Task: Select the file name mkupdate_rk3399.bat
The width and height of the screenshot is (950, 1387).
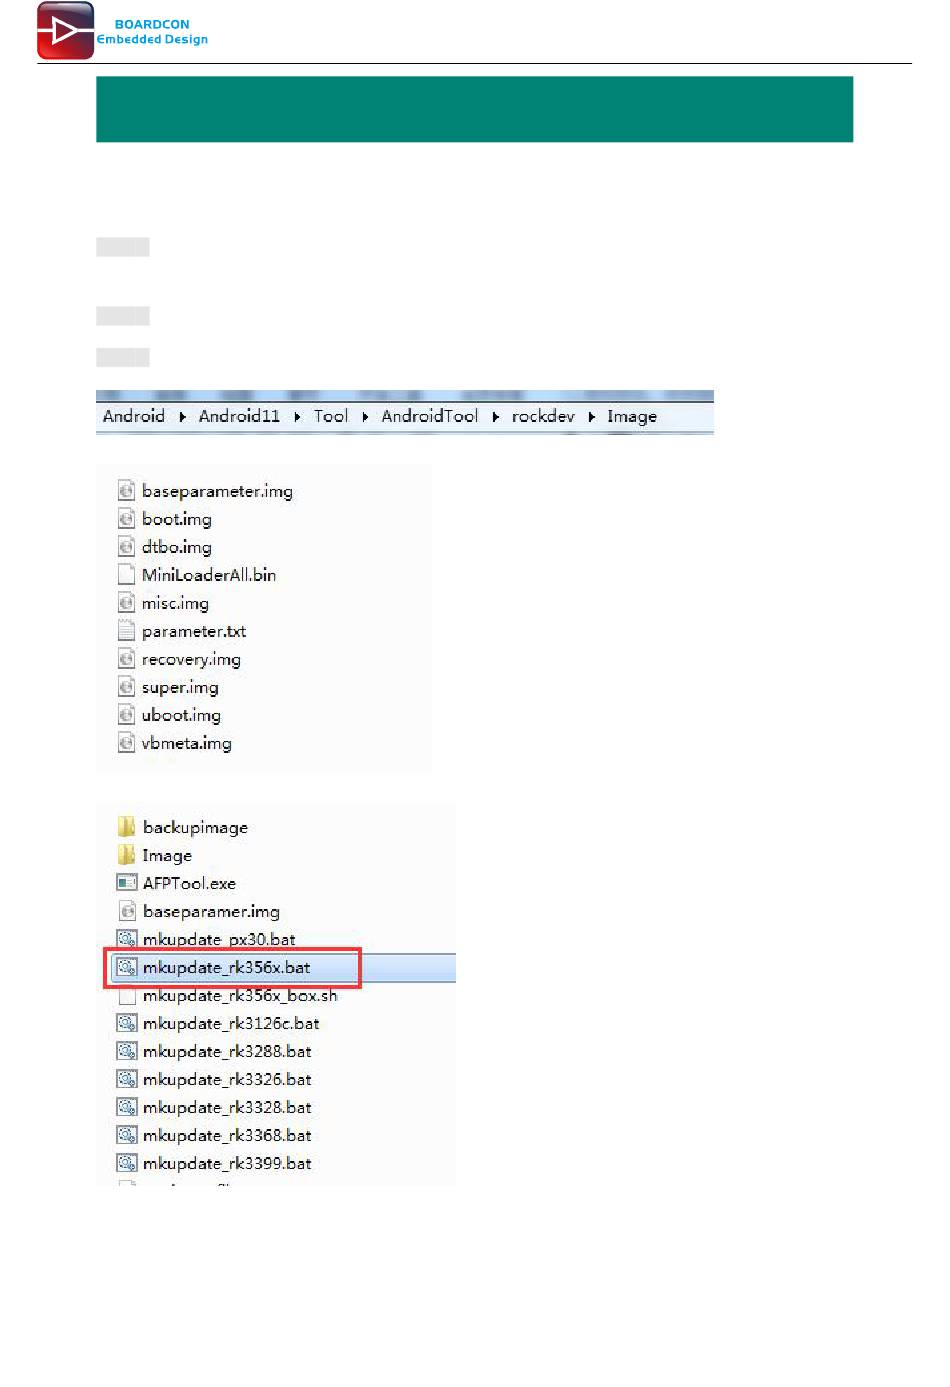Action: pyautogui.click(x=227, y=1163)
